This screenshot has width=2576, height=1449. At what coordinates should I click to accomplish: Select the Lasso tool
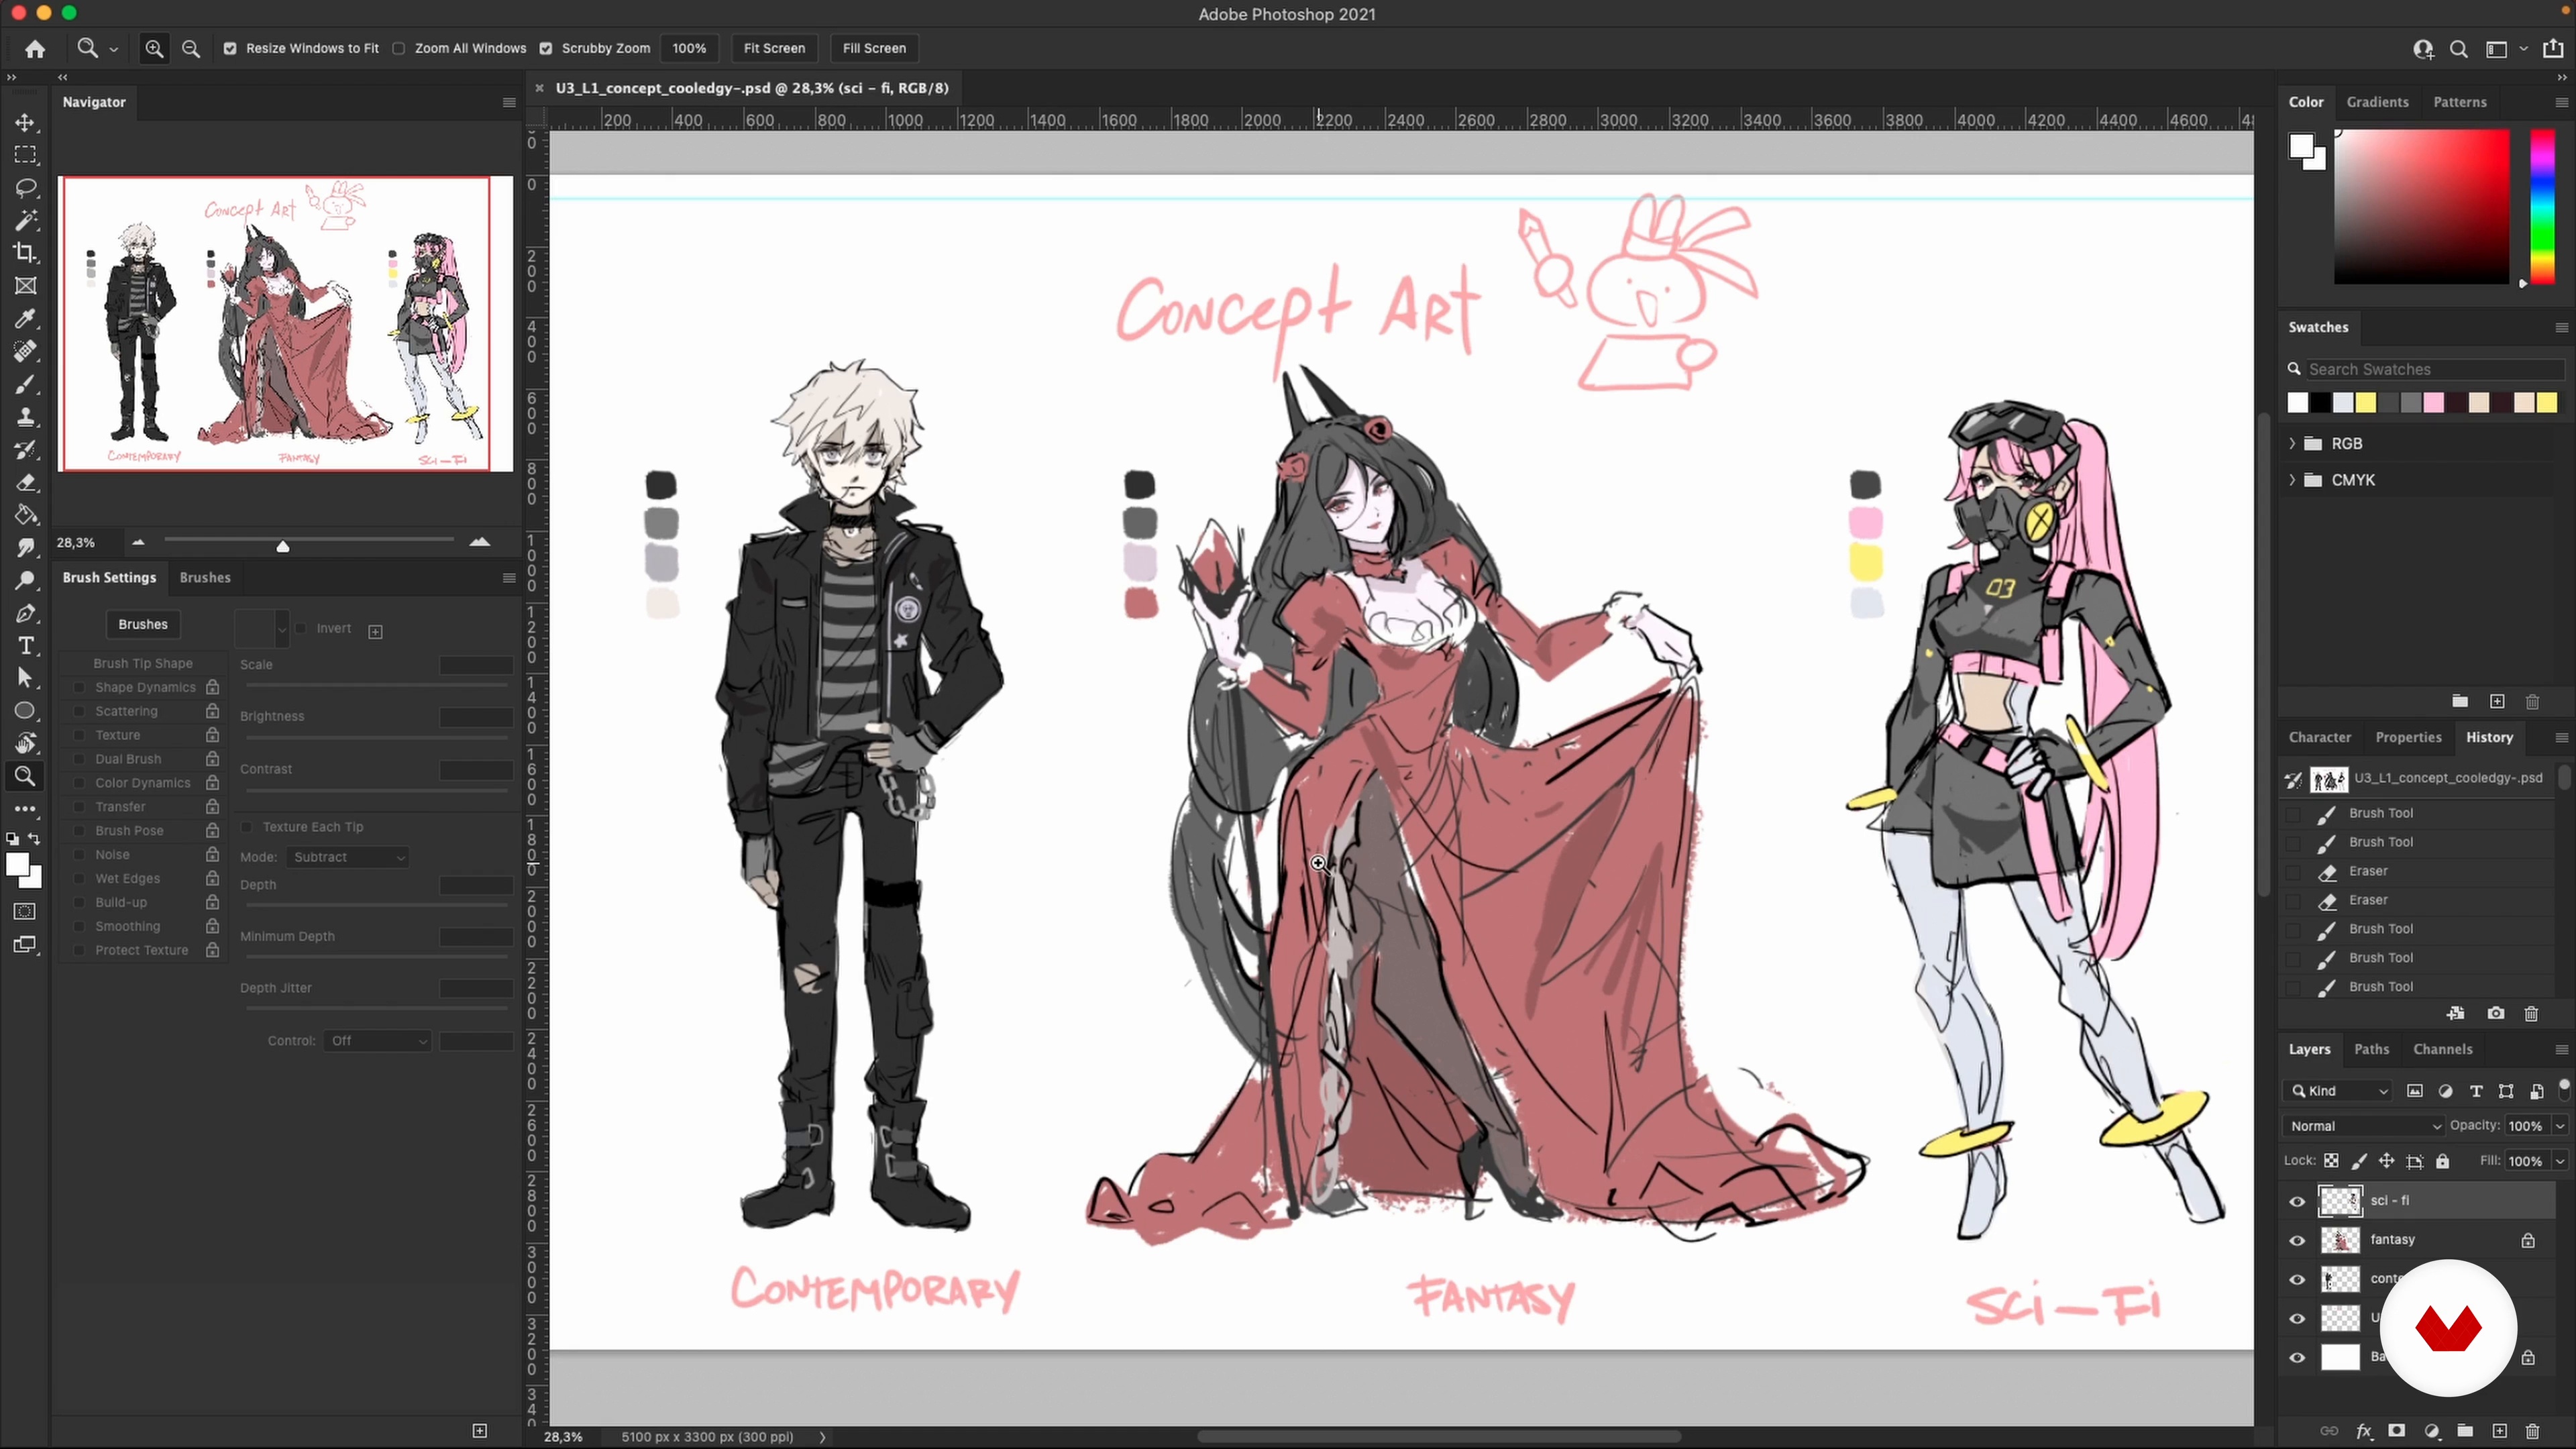(x=25, y=188)
